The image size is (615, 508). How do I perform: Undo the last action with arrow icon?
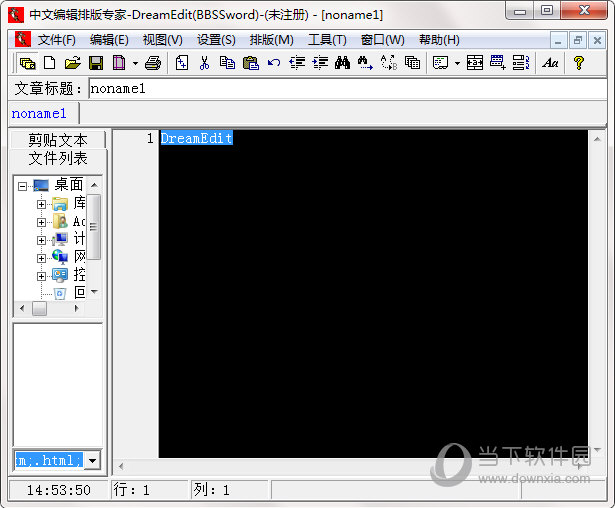point(274,63)
